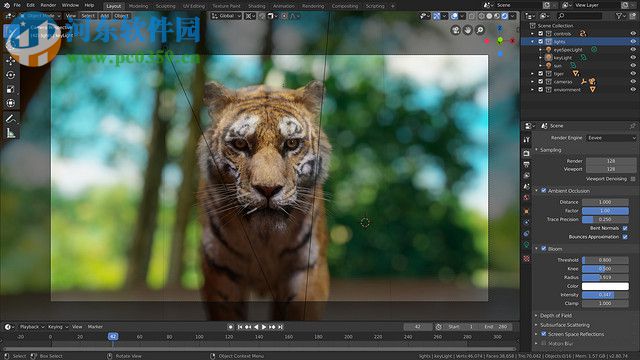Viewport: 640px width, 360px height.
Task: Open the File menu
Action: tap(17, 5)
